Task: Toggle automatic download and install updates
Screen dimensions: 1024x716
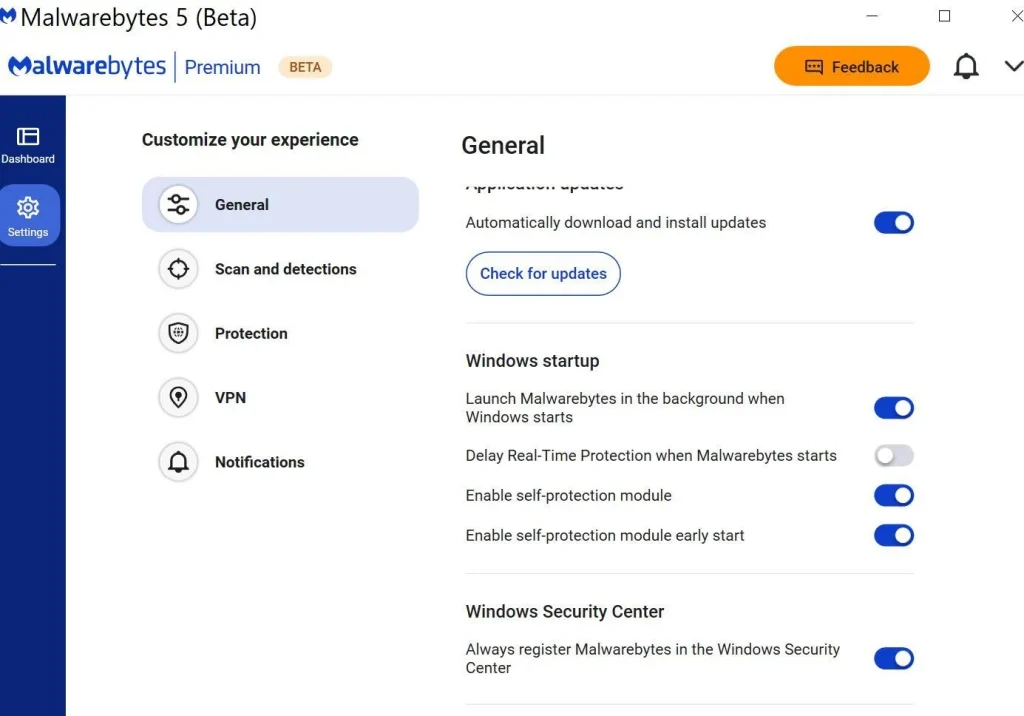Action: 893,223
